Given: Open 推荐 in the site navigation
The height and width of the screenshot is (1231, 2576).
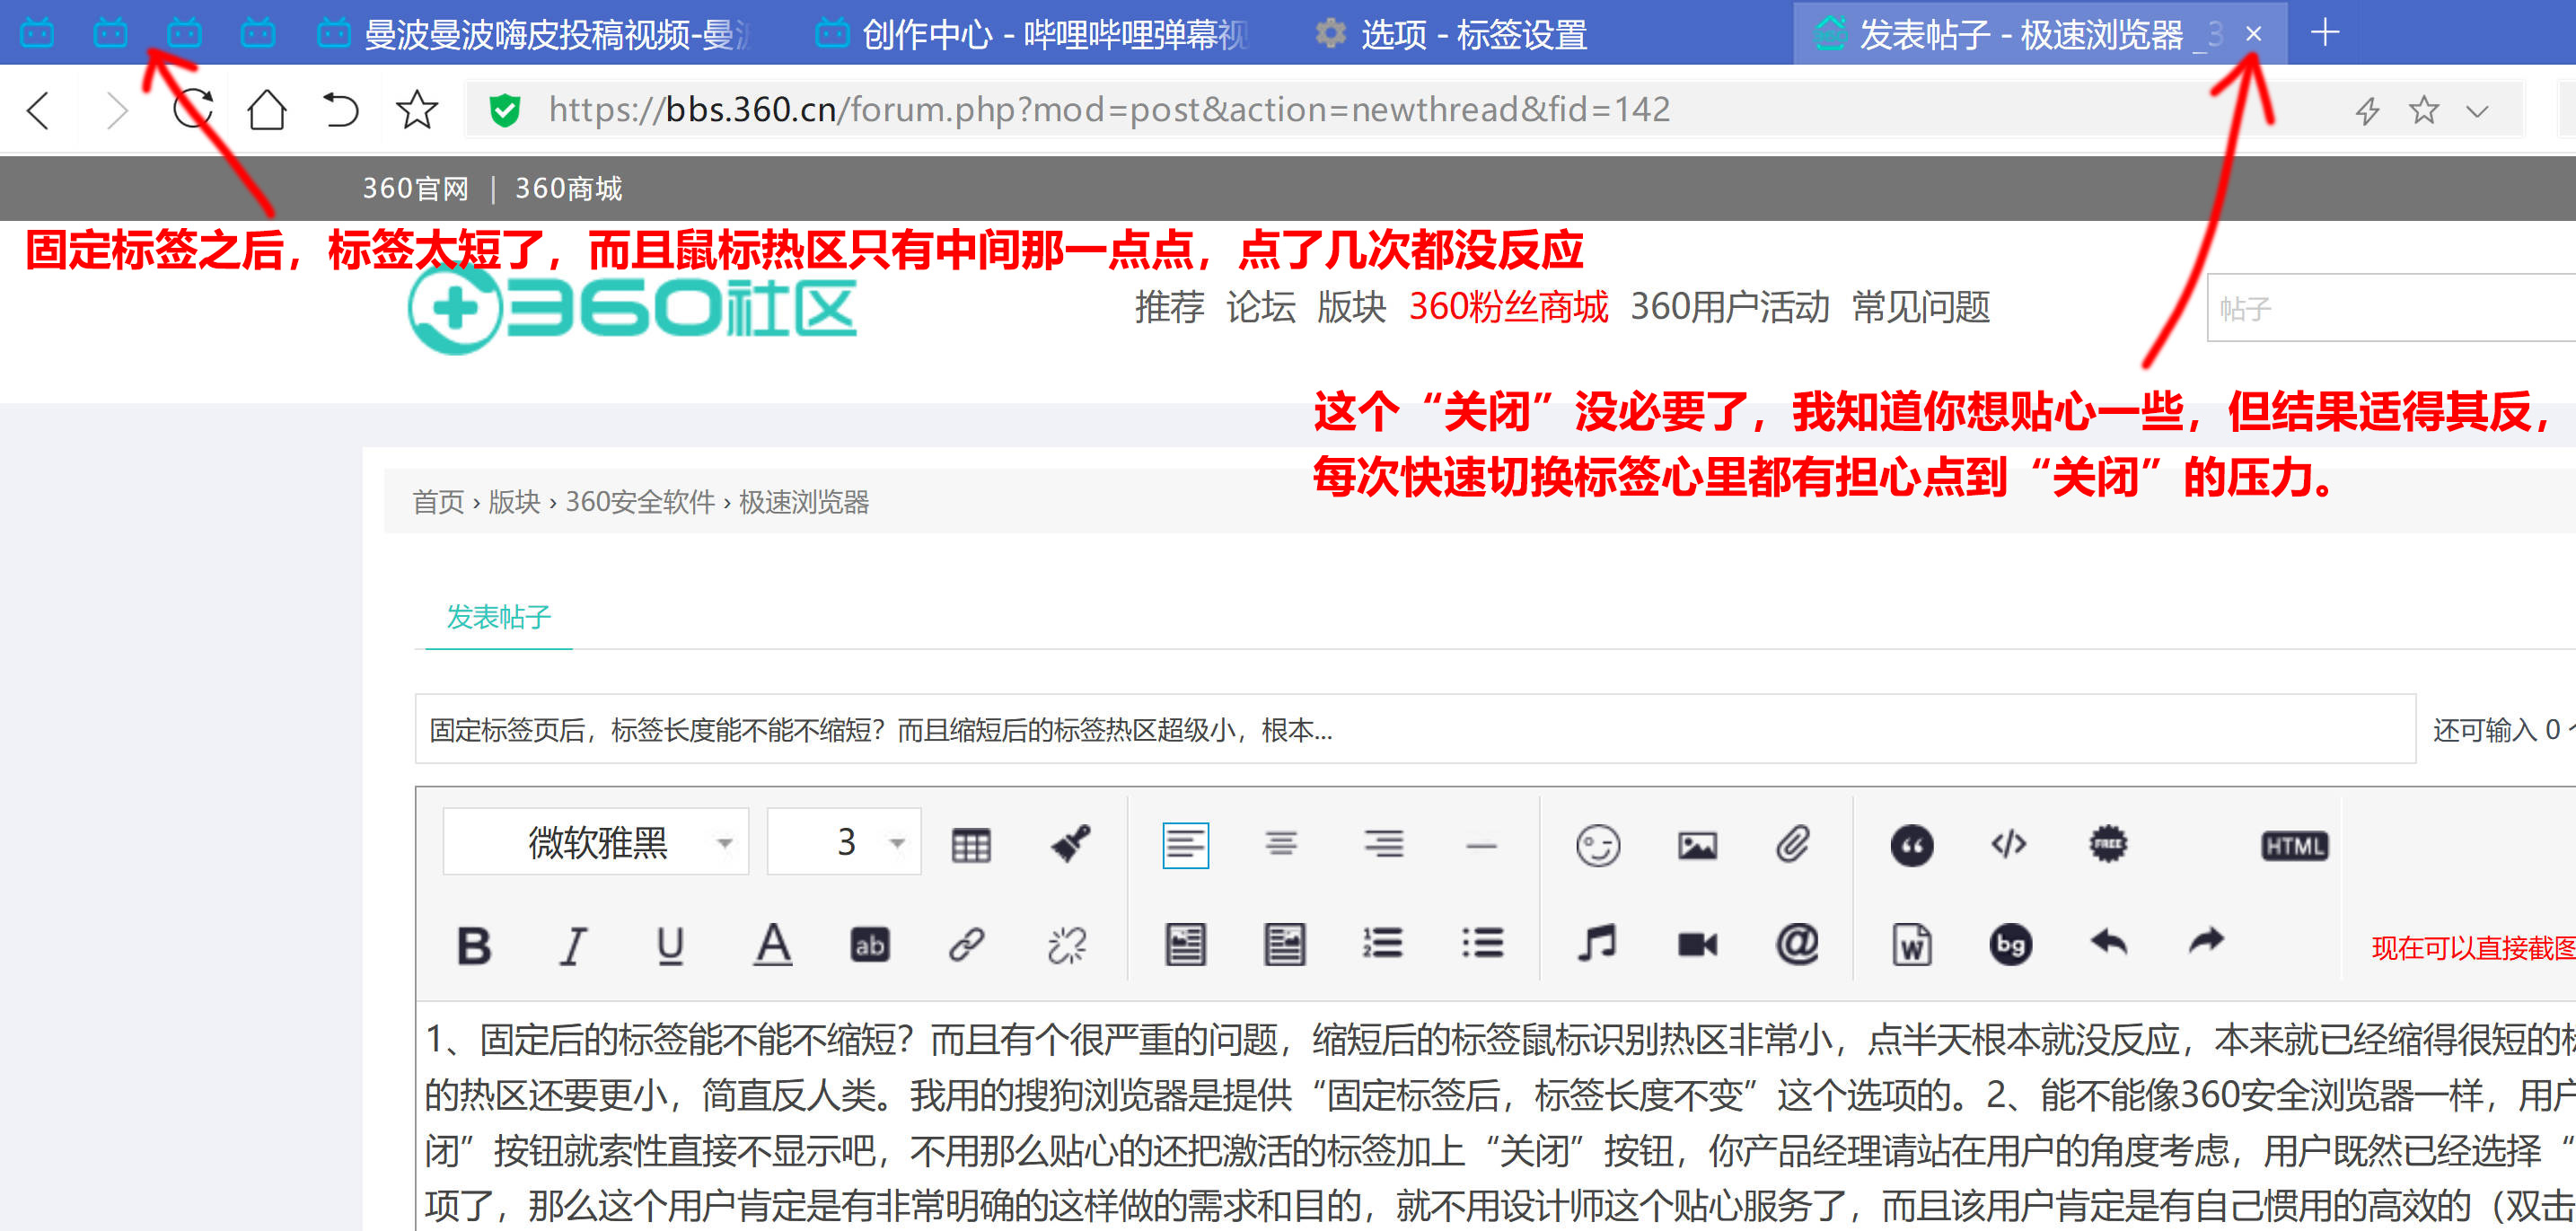Looking at the screenshot, I should 1169,307.
